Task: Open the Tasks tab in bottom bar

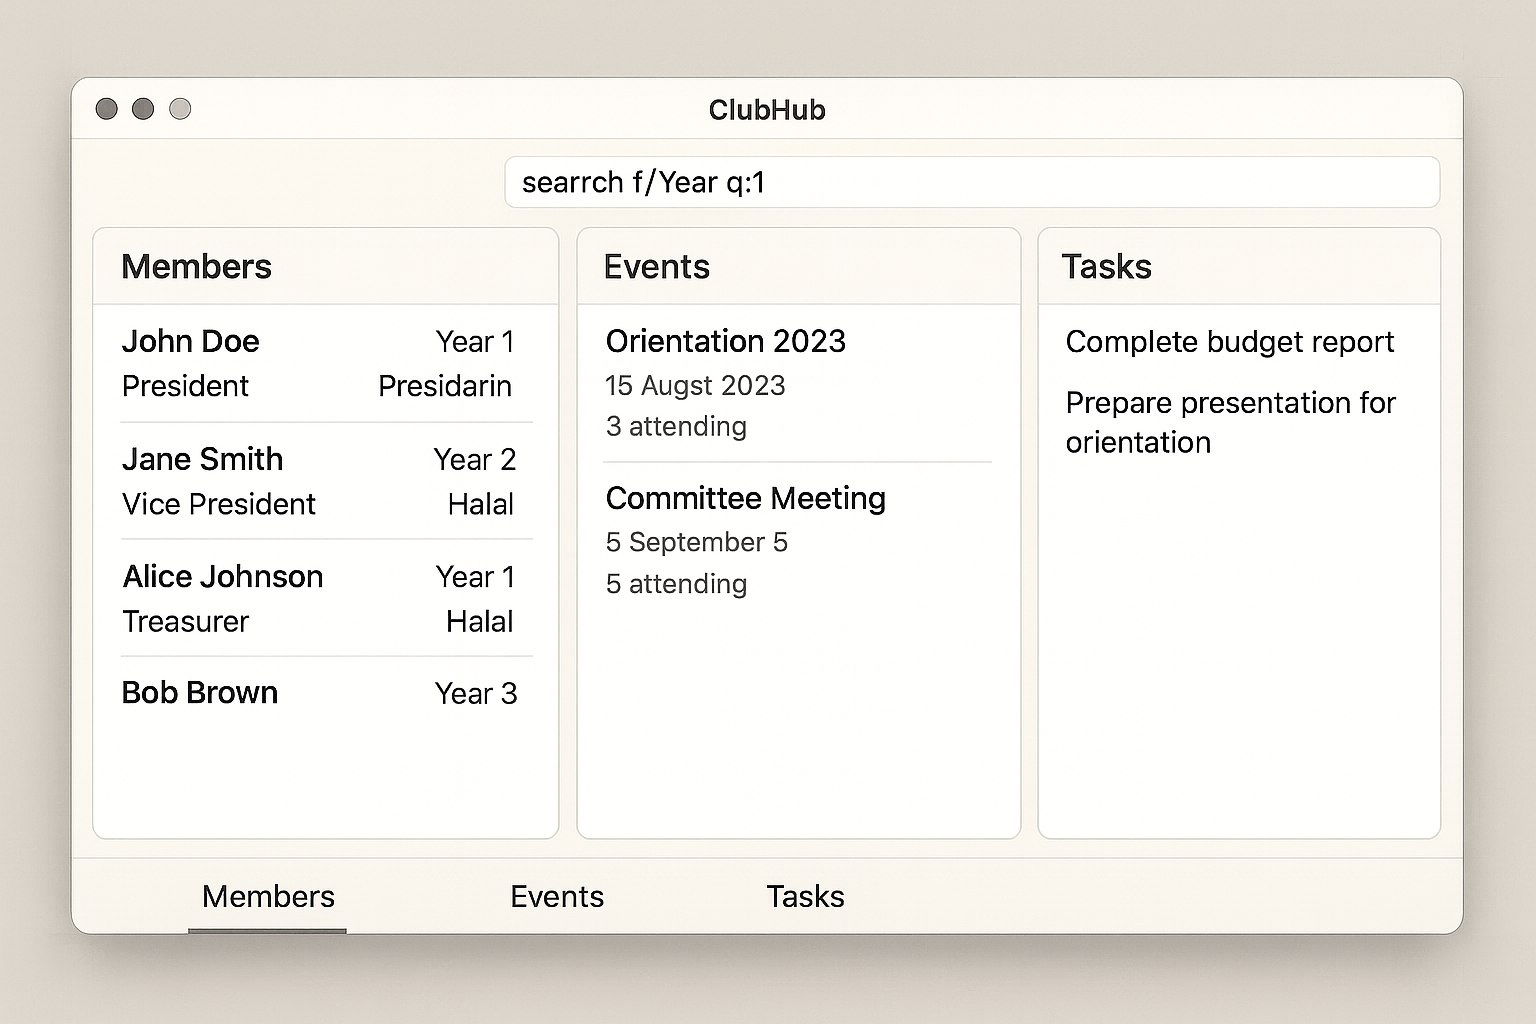Action: pyautogui.click(x=805, y=896)
